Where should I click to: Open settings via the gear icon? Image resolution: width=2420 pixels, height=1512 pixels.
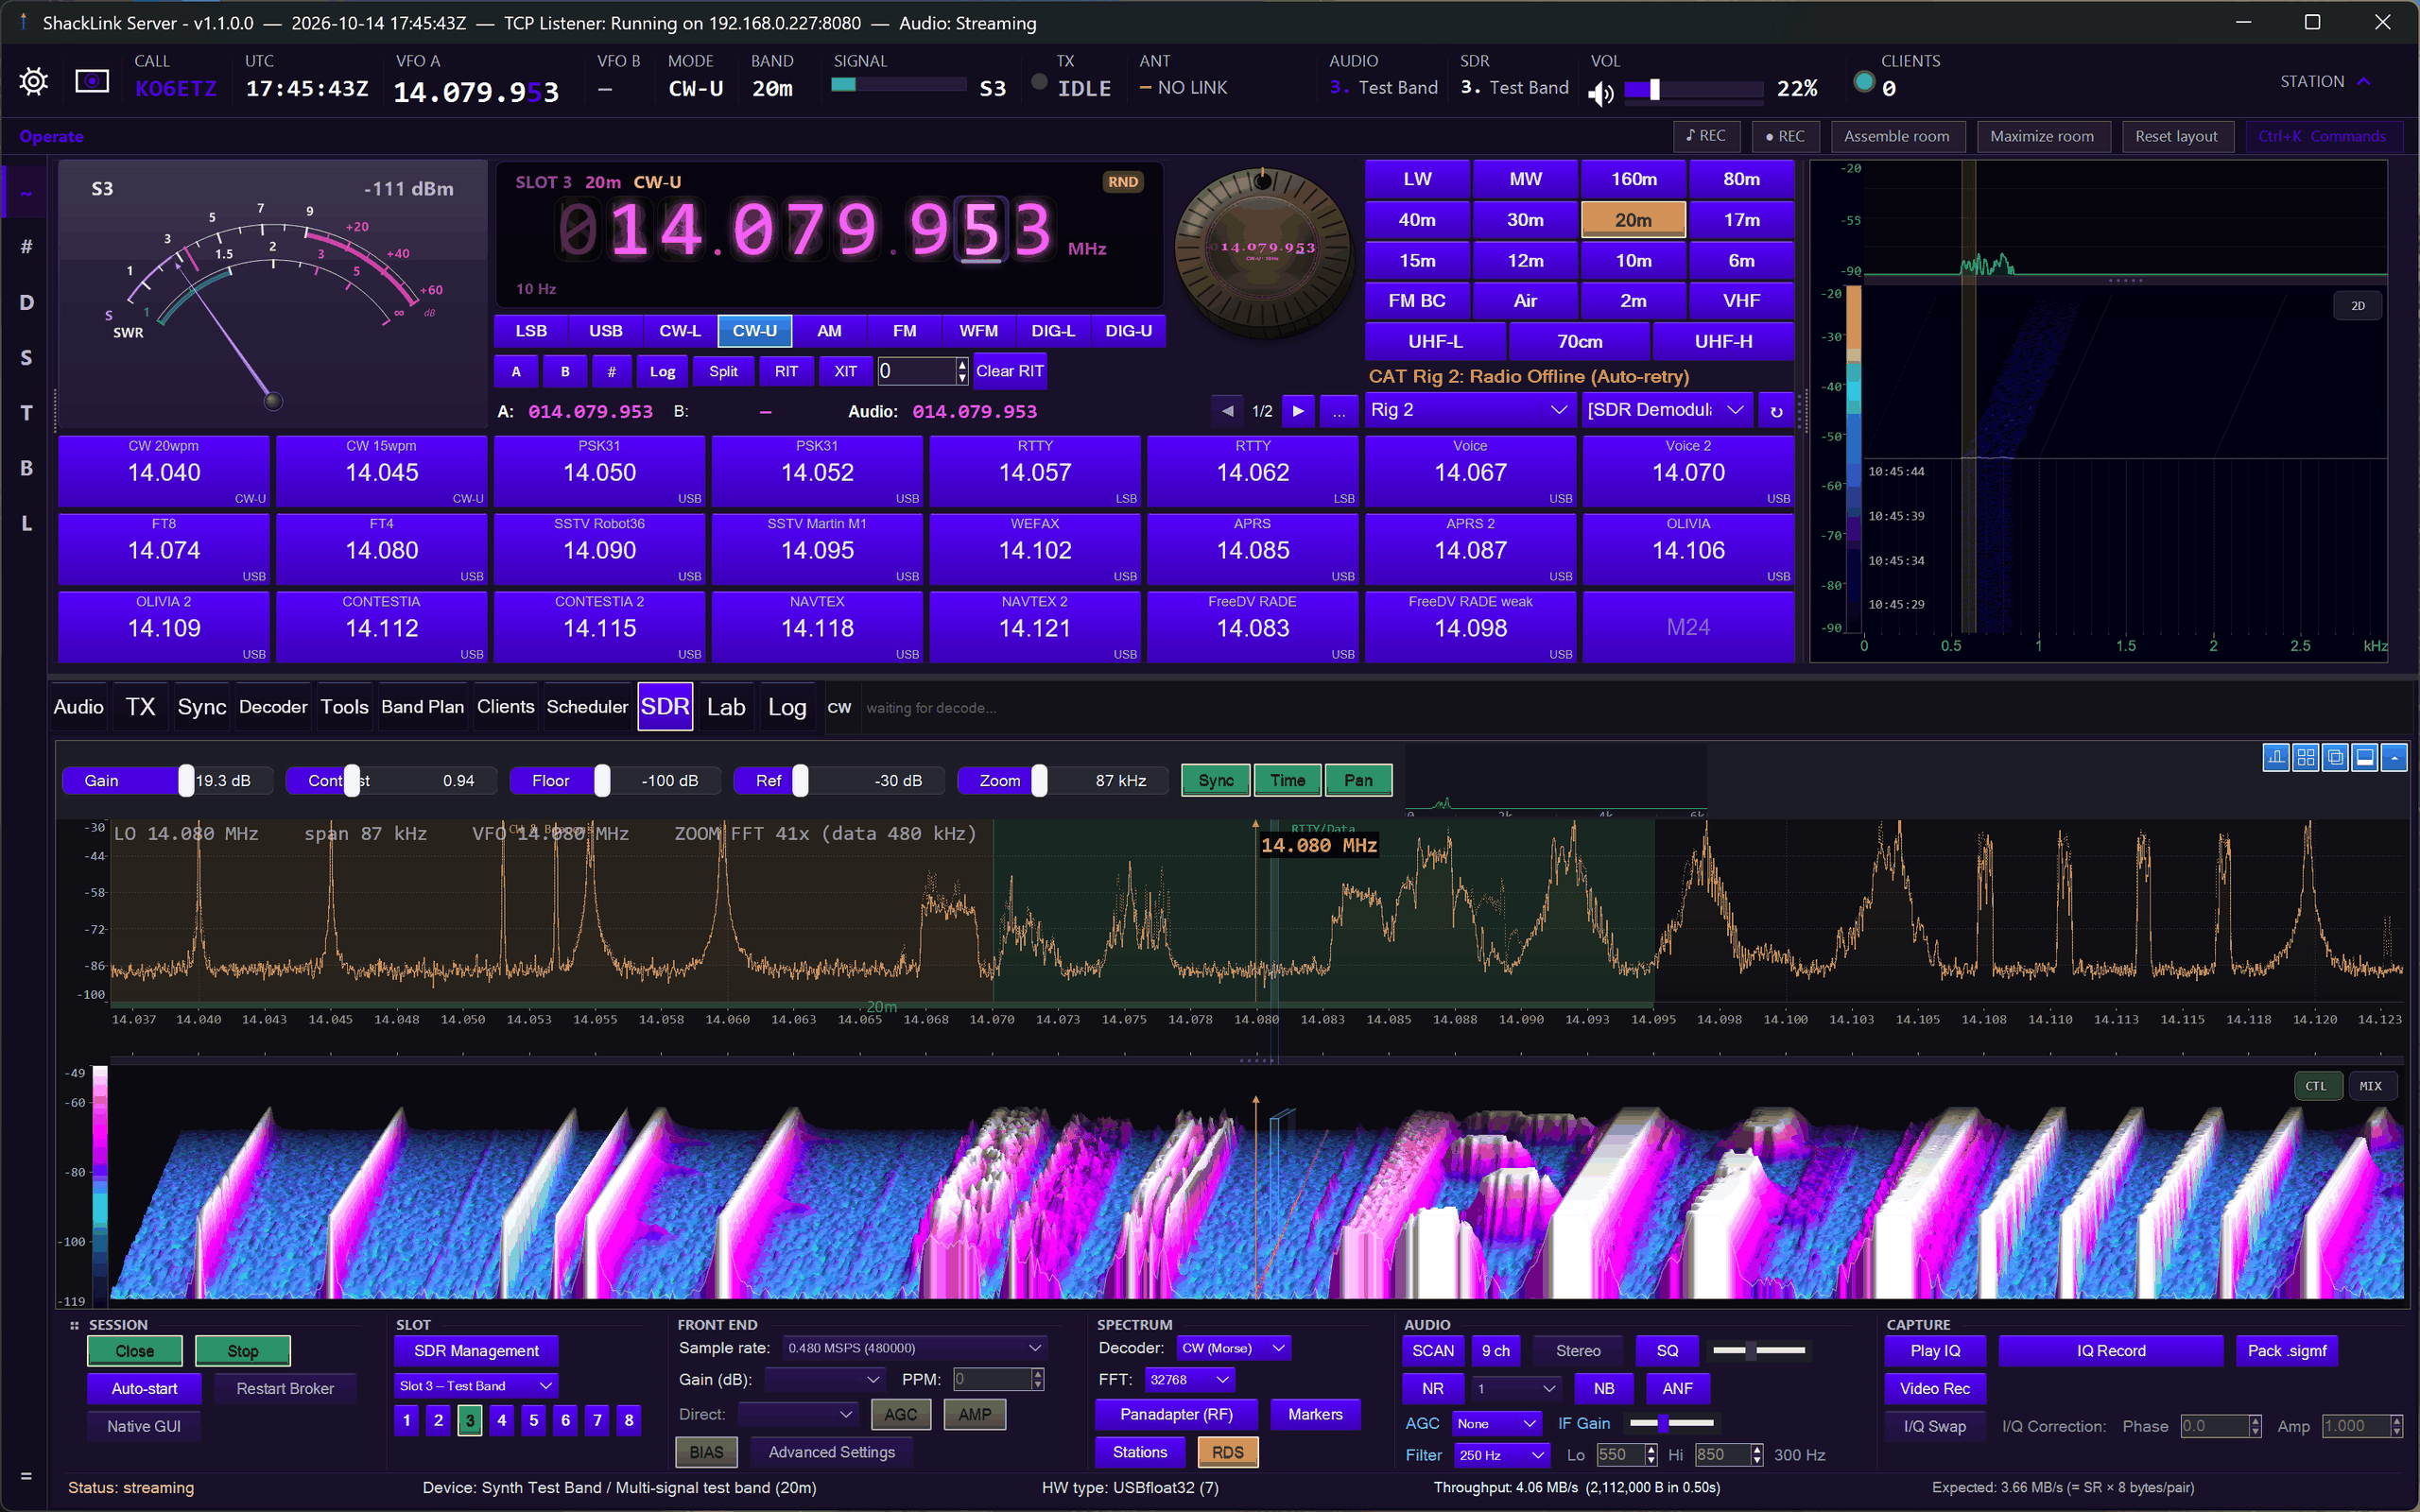click(33, 81)
